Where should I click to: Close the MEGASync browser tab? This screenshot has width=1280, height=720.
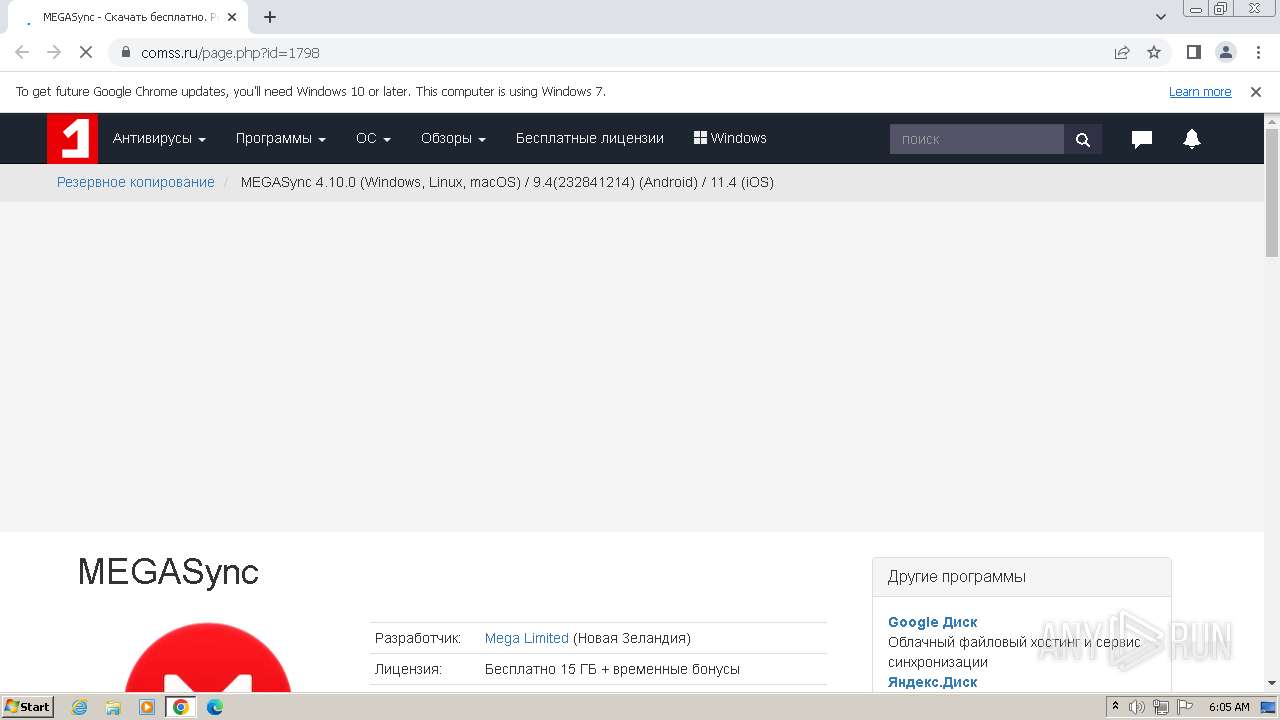[232, 17]
